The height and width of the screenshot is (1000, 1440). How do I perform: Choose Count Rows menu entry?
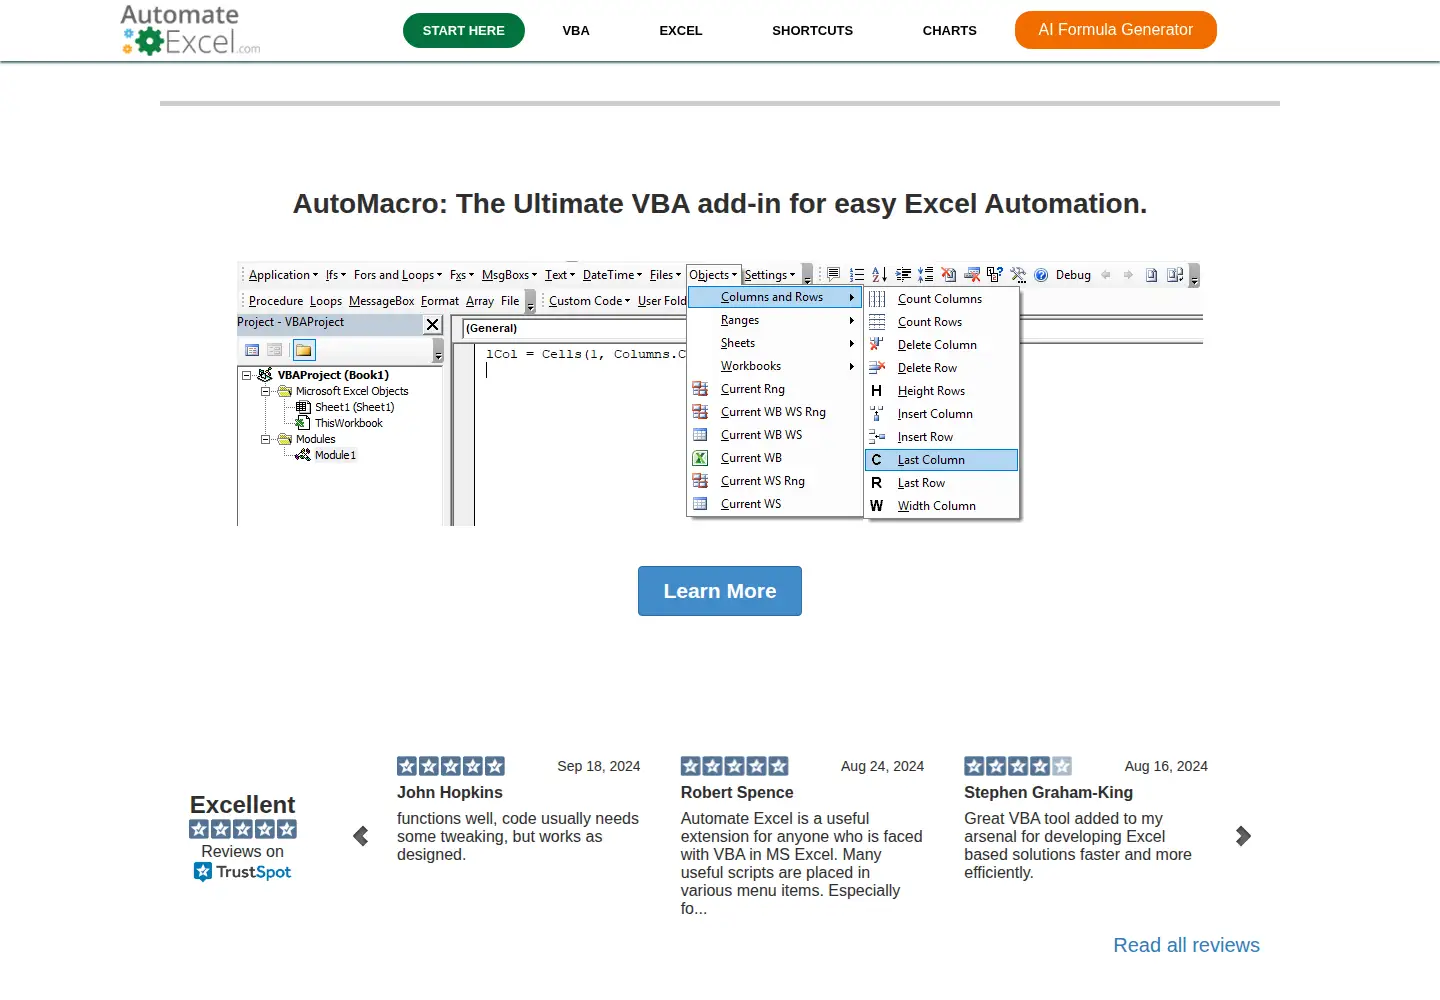click(x=941, y=322)
